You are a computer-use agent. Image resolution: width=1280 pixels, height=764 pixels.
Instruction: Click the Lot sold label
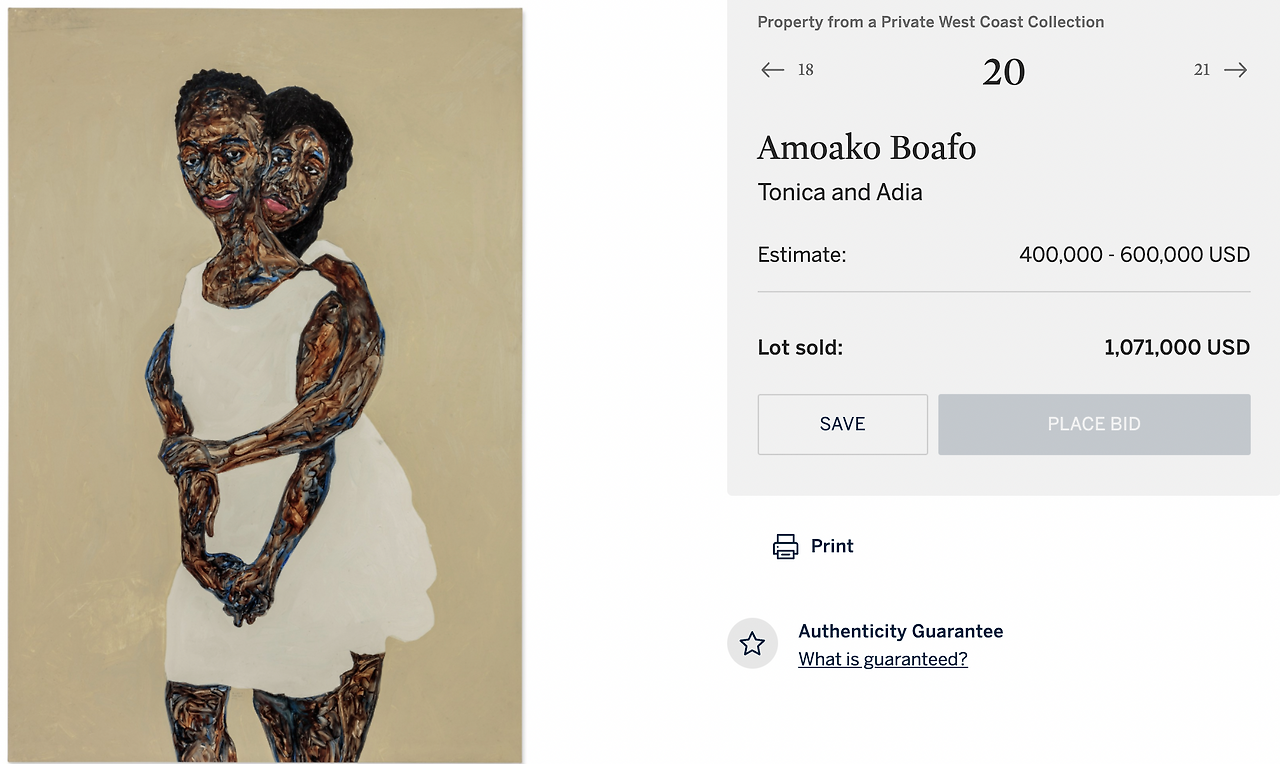[x=800, y=348]
